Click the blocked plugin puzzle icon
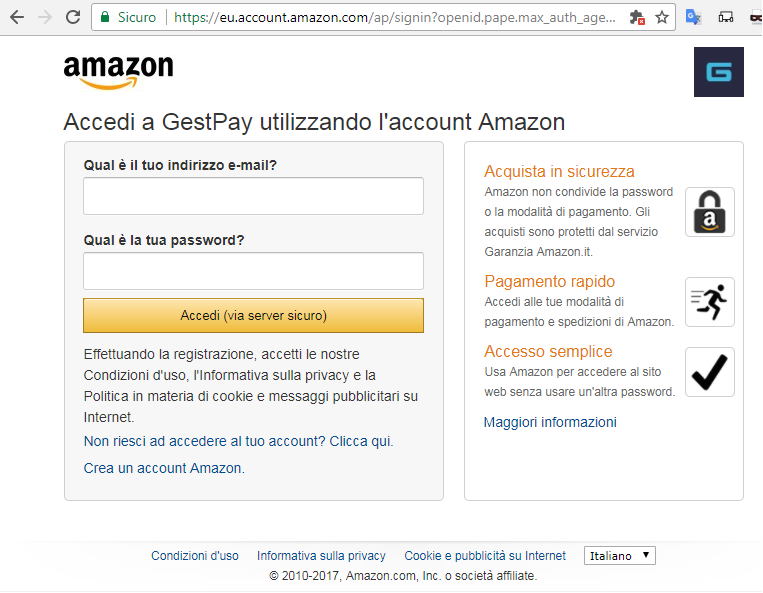 [x=637, y=18]
